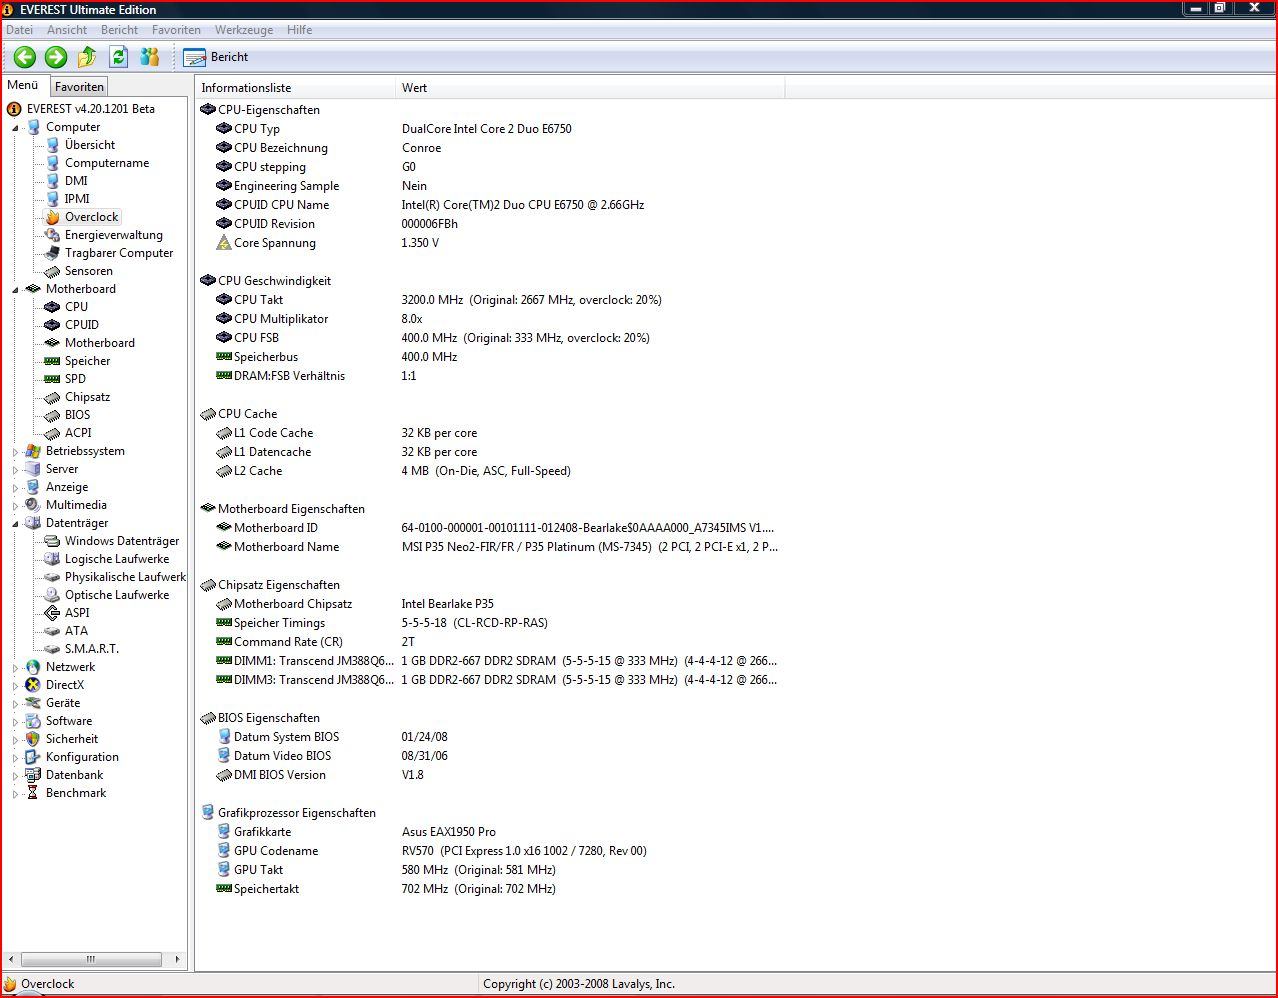Expand the Server tree node
1278x998 pixels.
tap(15, 470)
